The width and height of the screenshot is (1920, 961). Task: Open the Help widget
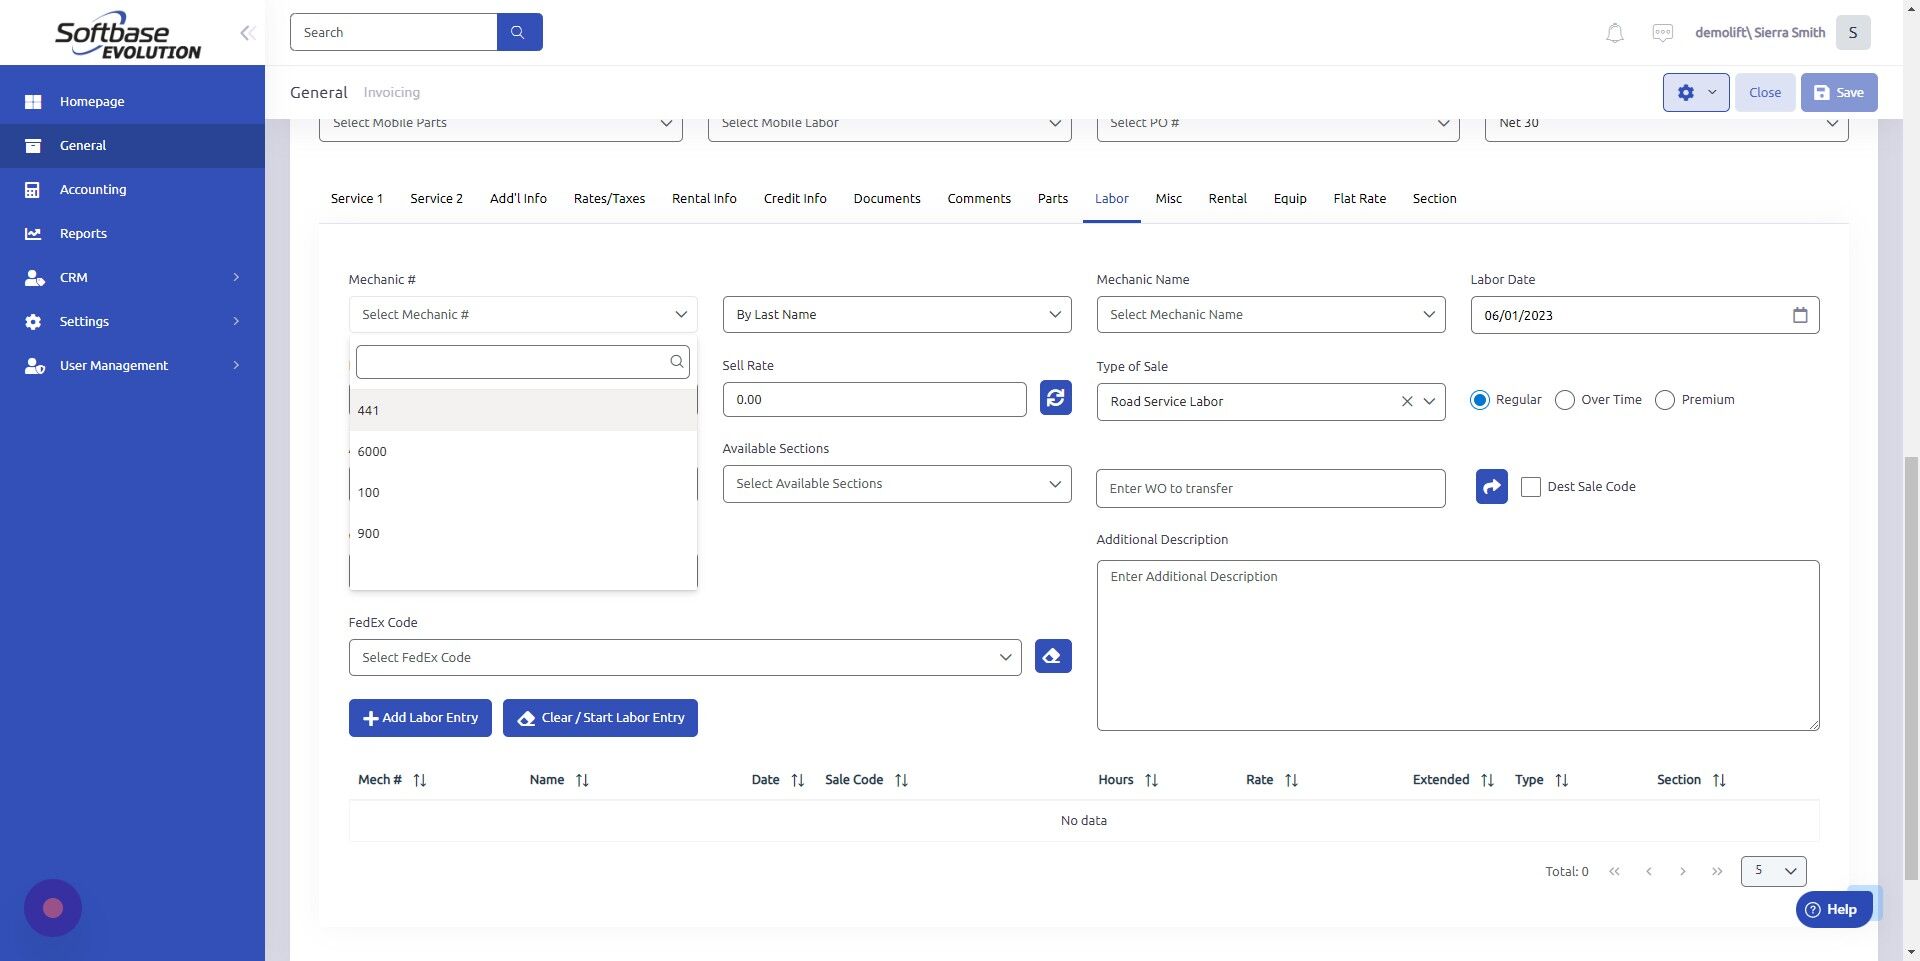point(1833,909)
